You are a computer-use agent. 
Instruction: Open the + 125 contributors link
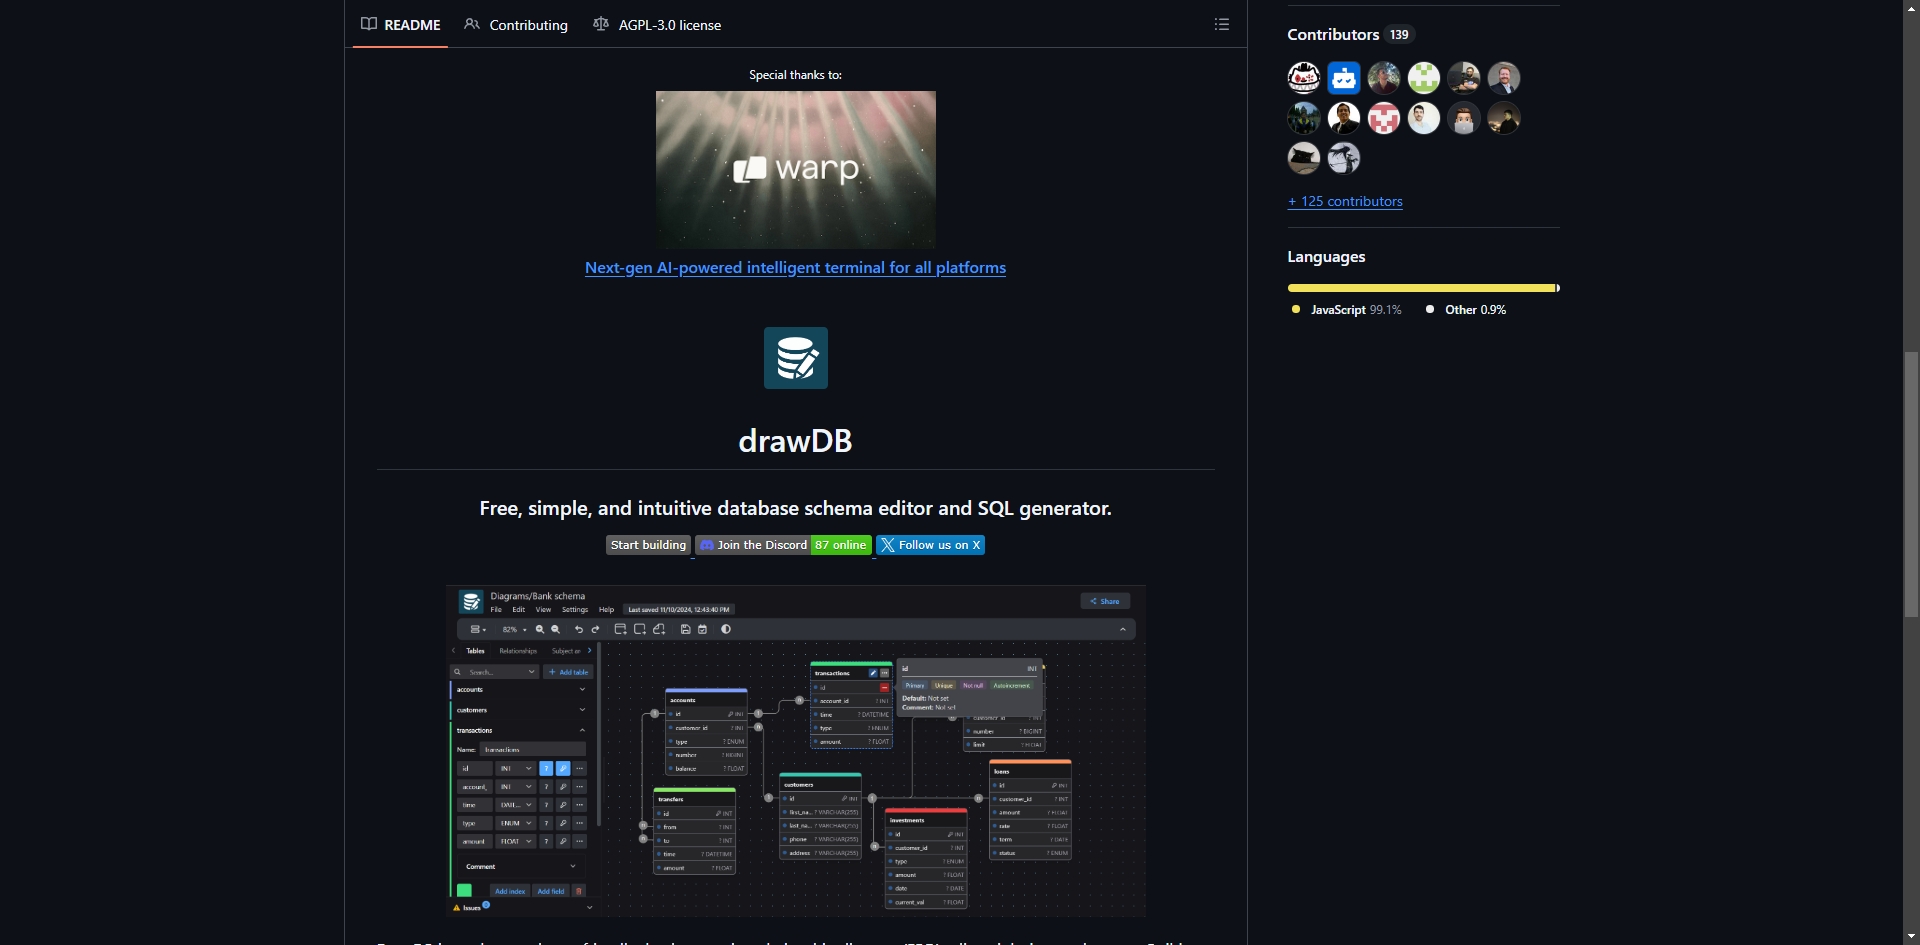[x=1345, y=201]
